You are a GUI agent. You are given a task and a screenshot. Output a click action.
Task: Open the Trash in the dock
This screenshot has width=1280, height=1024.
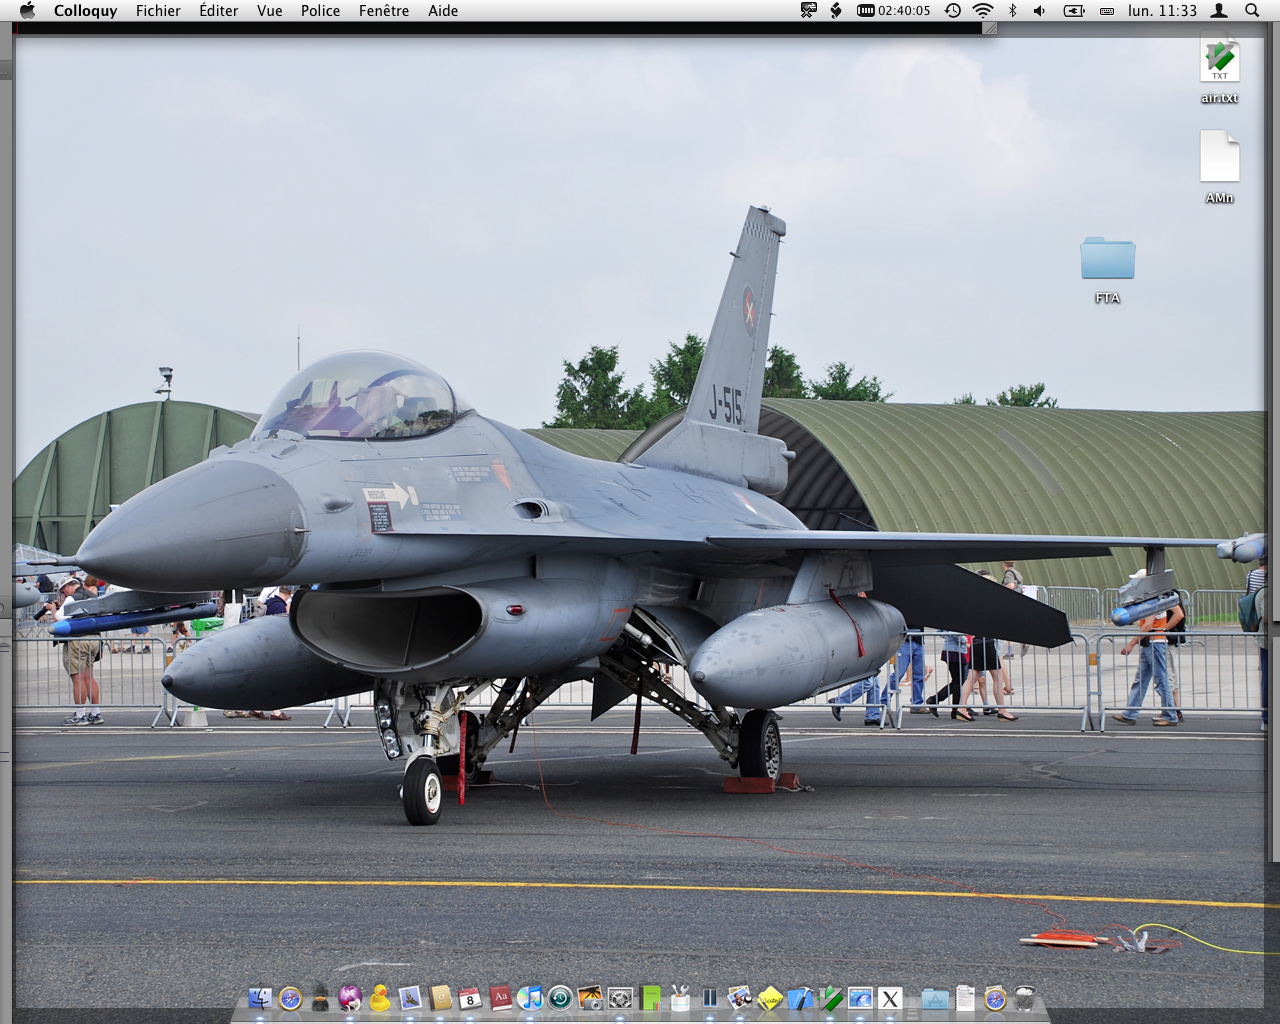point(1025,997)
